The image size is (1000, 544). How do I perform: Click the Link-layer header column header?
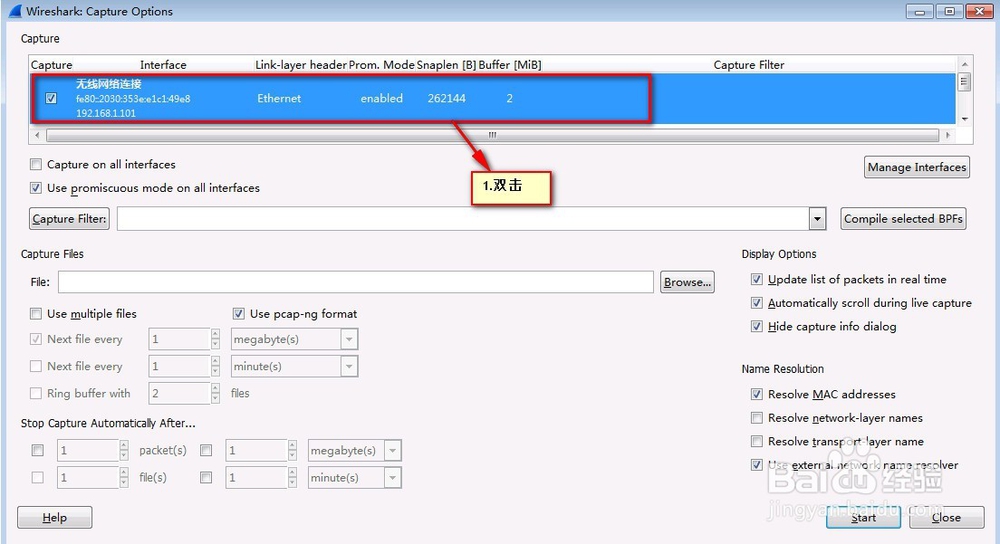click(300, 65)
